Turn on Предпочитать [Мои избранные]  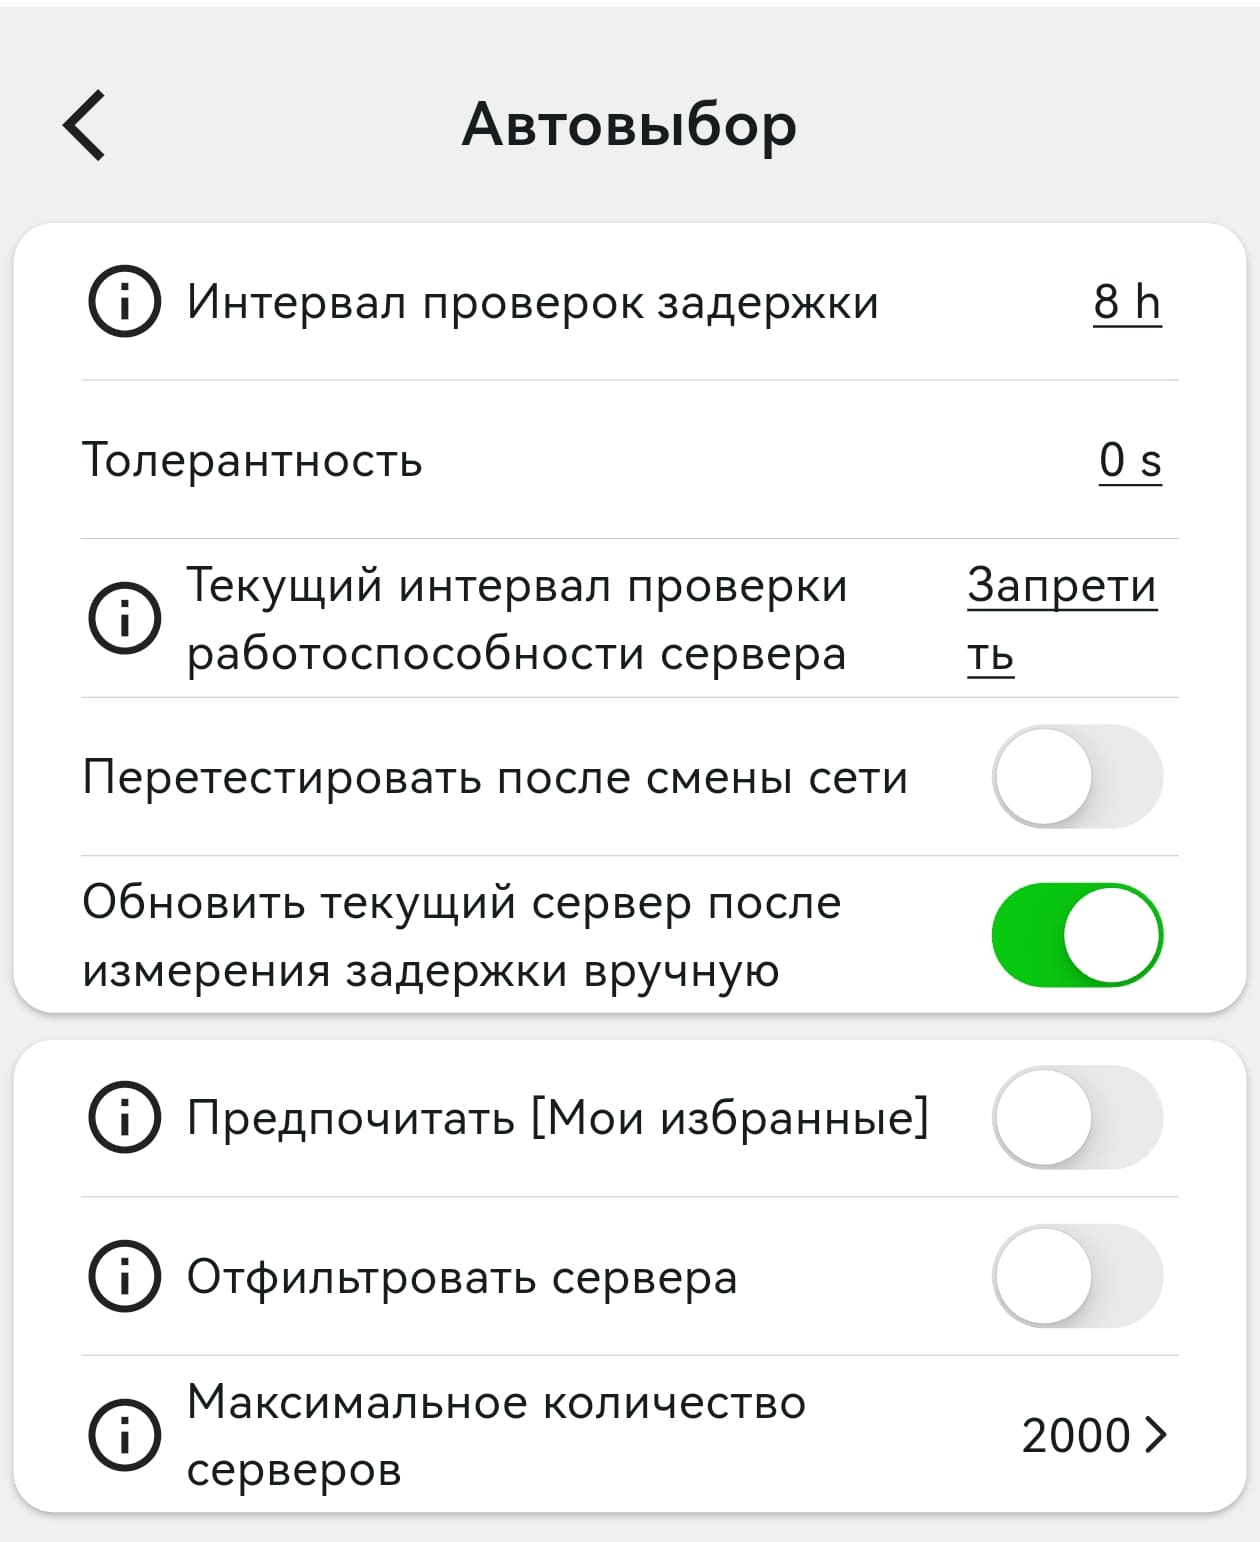[x=1078, y=1118]
